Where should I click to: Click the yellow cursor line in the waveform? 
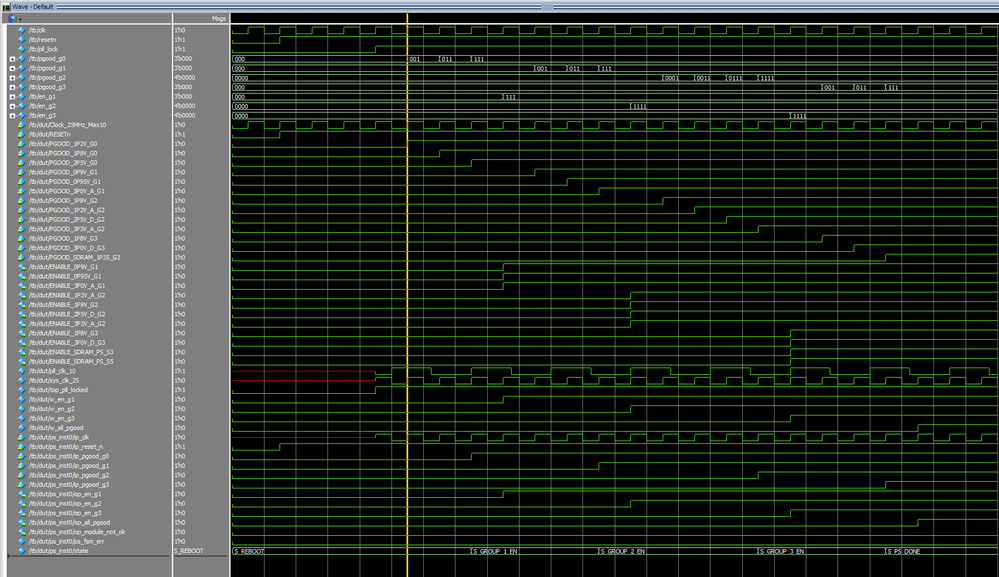pyautogui.click(x=408, y=300)
